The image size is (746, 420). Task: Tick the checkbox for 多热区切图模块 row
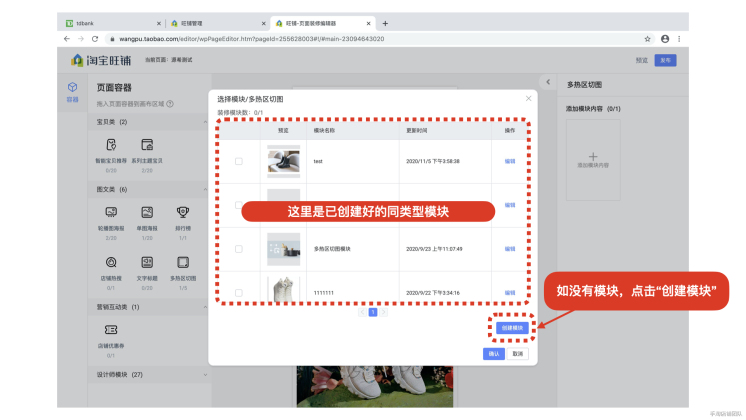click(239, 249)
